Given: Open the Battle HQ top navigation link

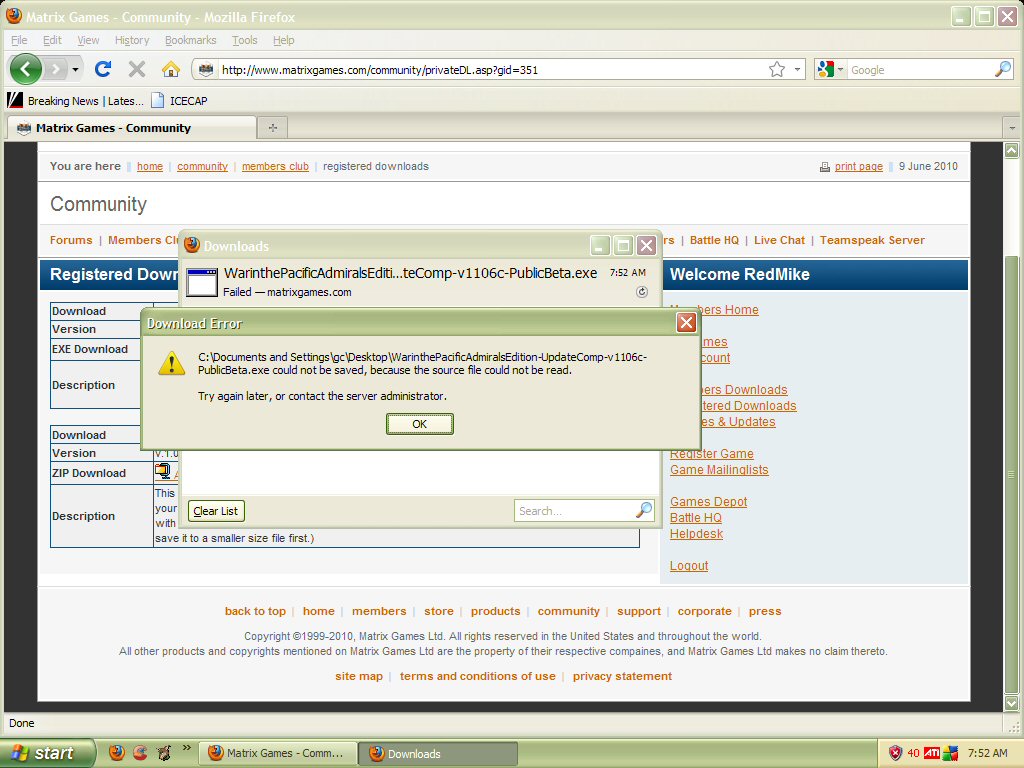Looking at the screenshot, I should 714,240.
